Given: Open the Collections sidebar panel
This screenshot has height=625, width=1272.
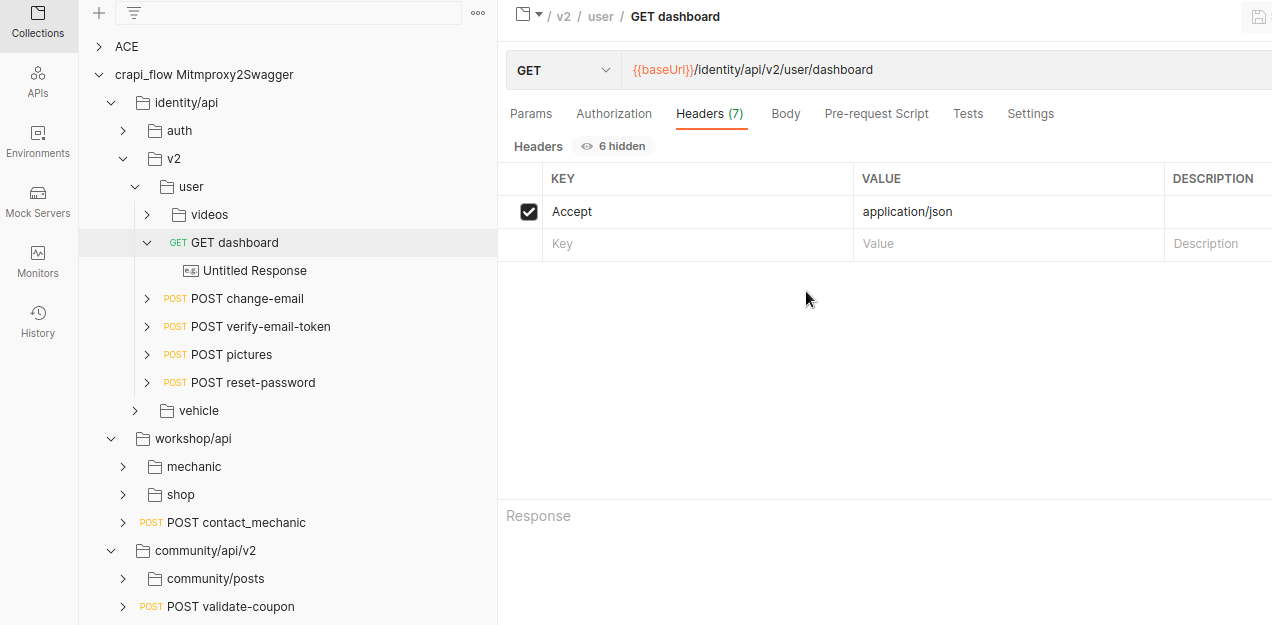Looking at the screenshot, I should pyautogui.click(x=38, y=23).
